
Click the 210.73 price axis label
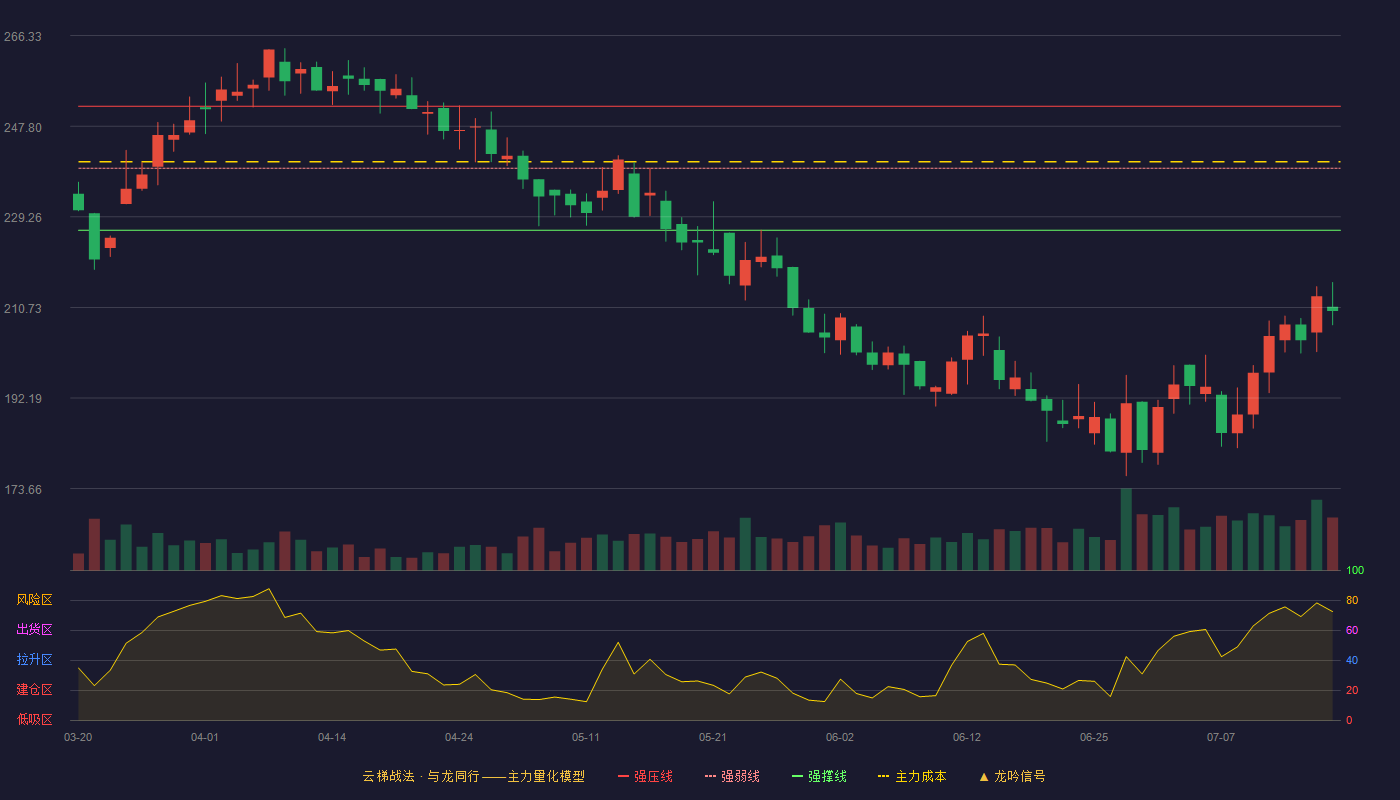pos(23,308)
